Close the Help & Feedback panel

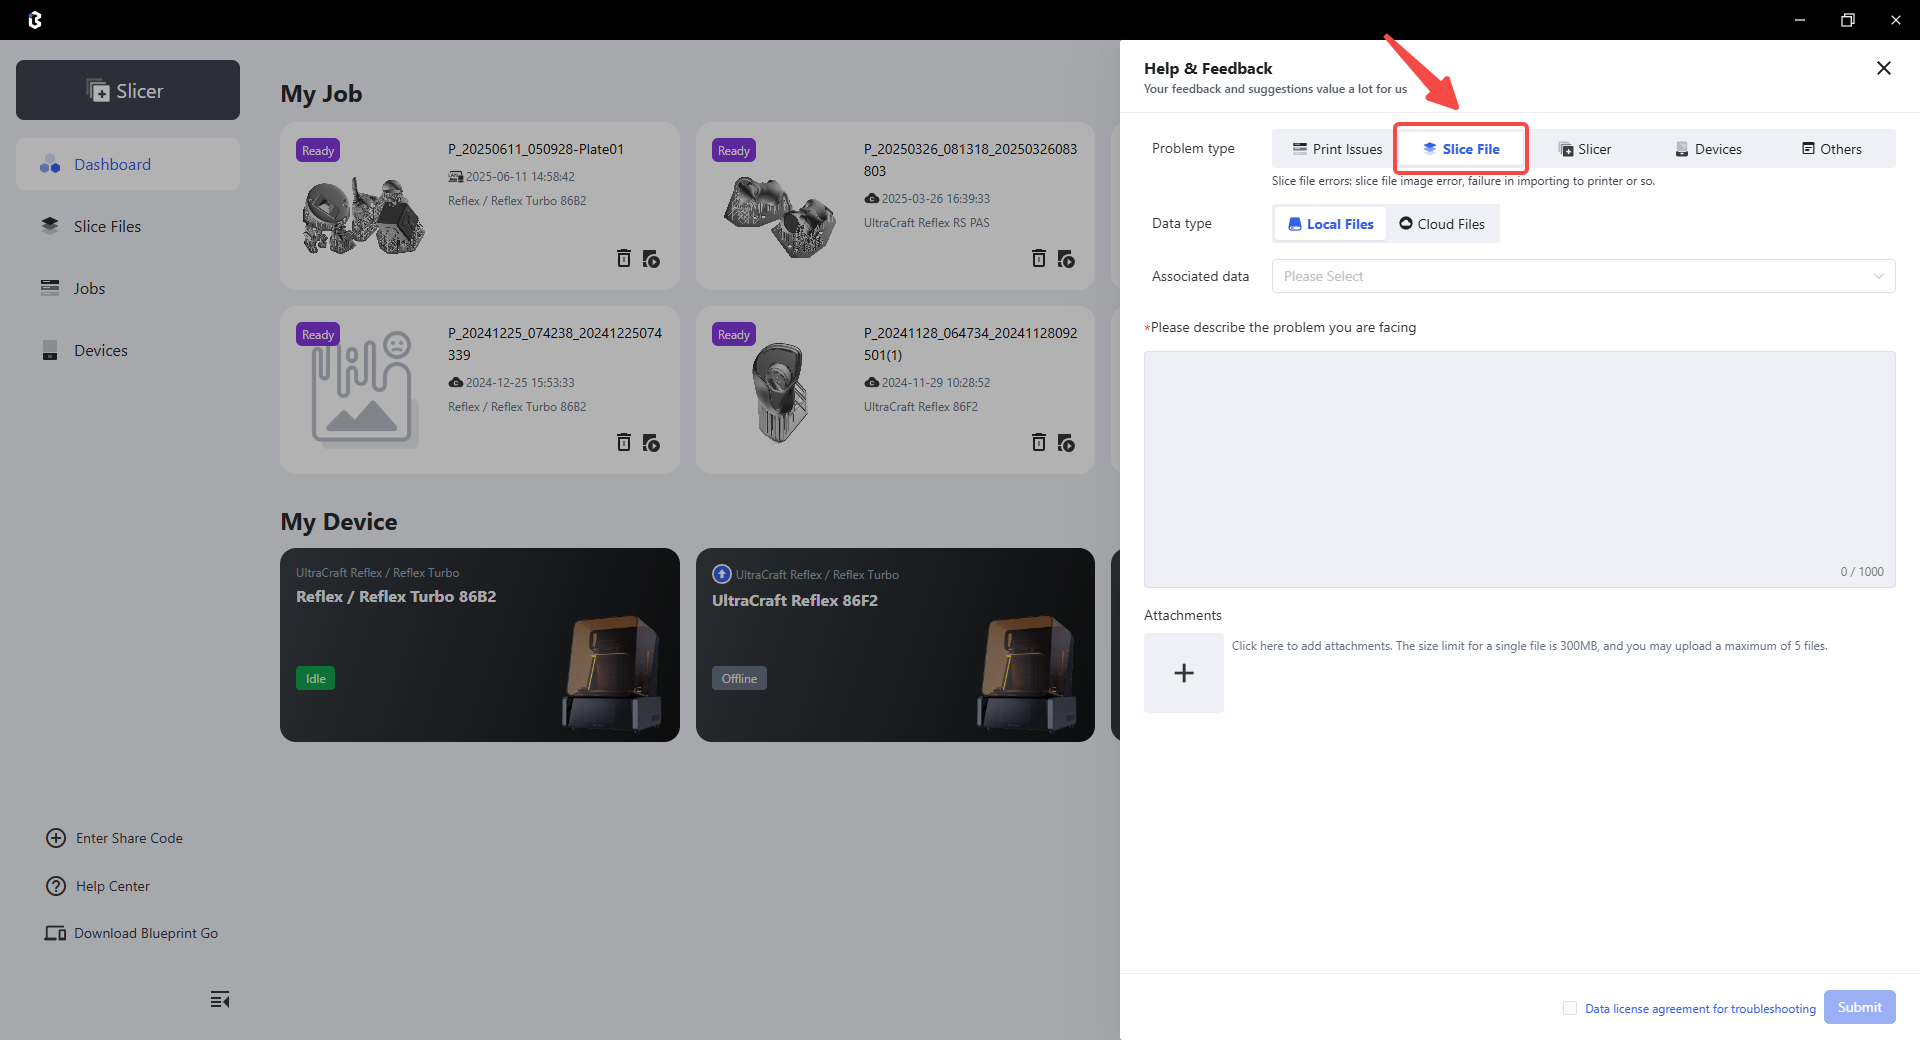pyautogui.click(x=1883, y=68)
